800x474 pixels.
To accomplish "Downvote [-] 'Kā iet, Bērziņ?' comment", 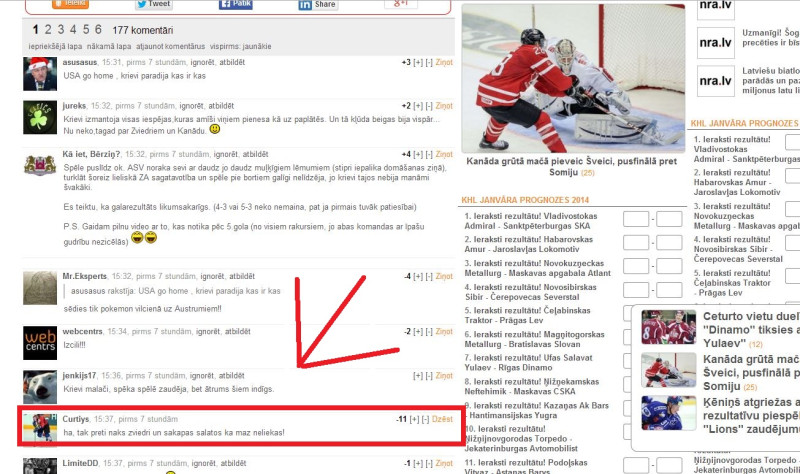I will [429, 154].
